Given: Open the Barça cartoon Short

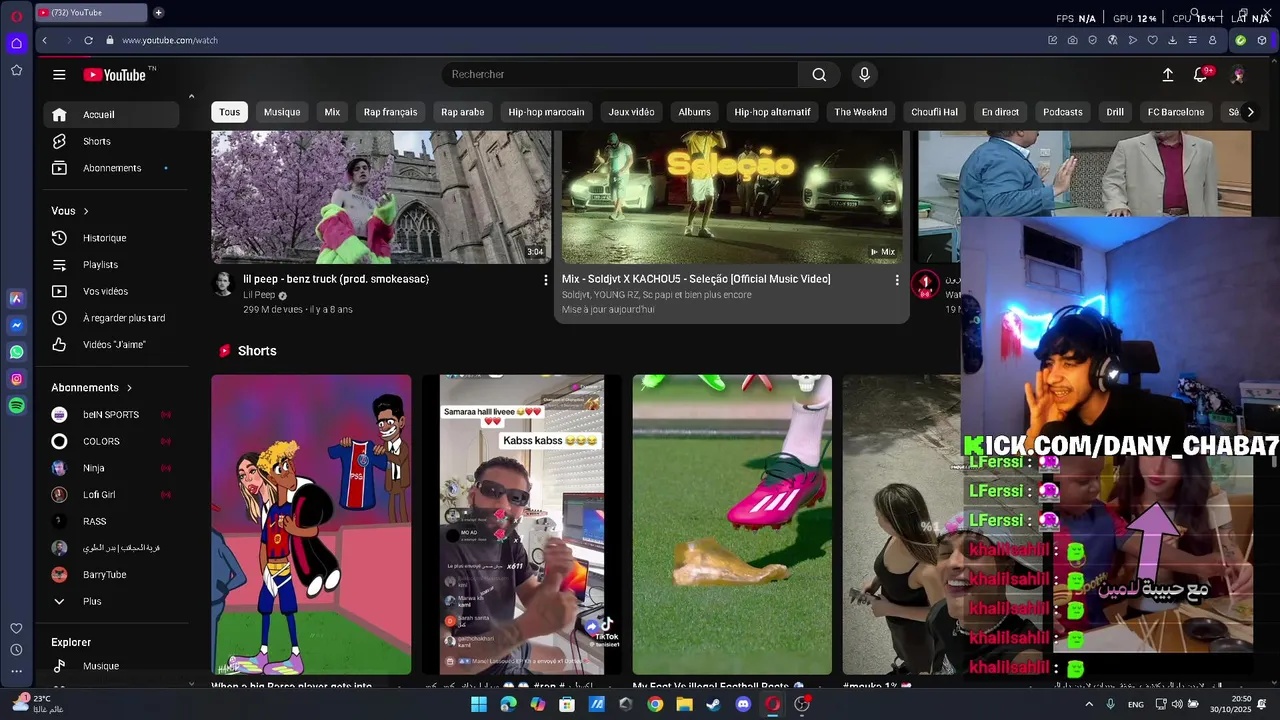Looking at the screenshot, I should tap(311, 525).
